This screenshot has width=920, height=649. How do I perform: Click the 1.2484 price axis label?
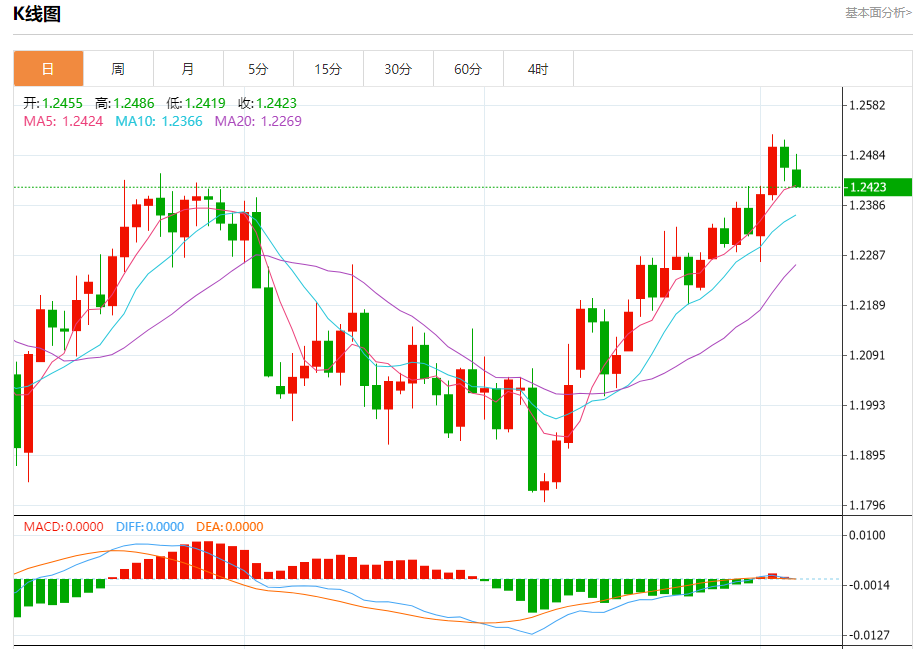coord(867,156)
